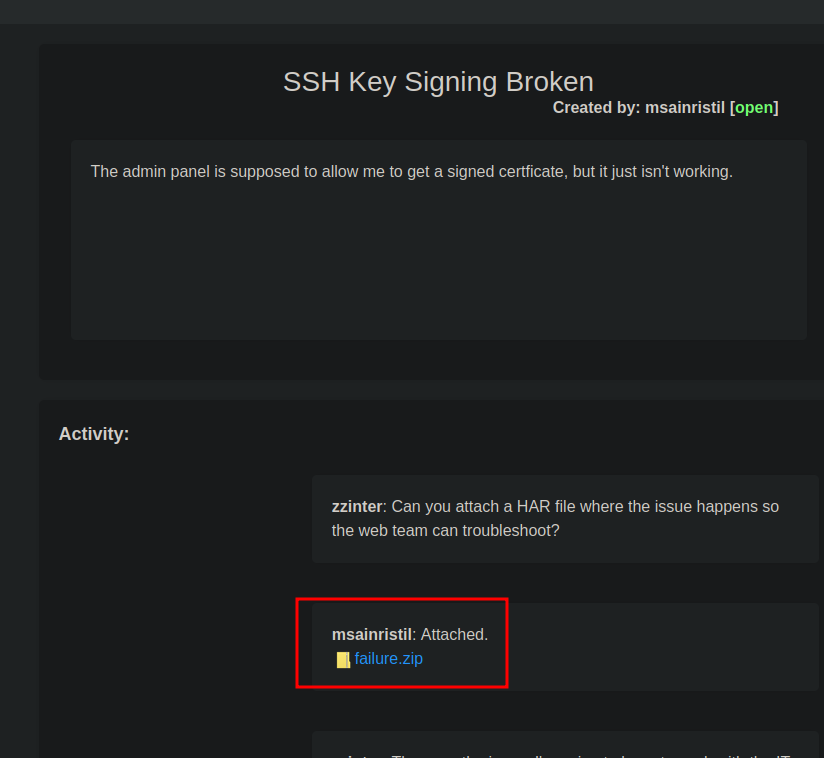Click the green open status label
The height and width of the screenshot is (758, 824).
coord(754,107)
